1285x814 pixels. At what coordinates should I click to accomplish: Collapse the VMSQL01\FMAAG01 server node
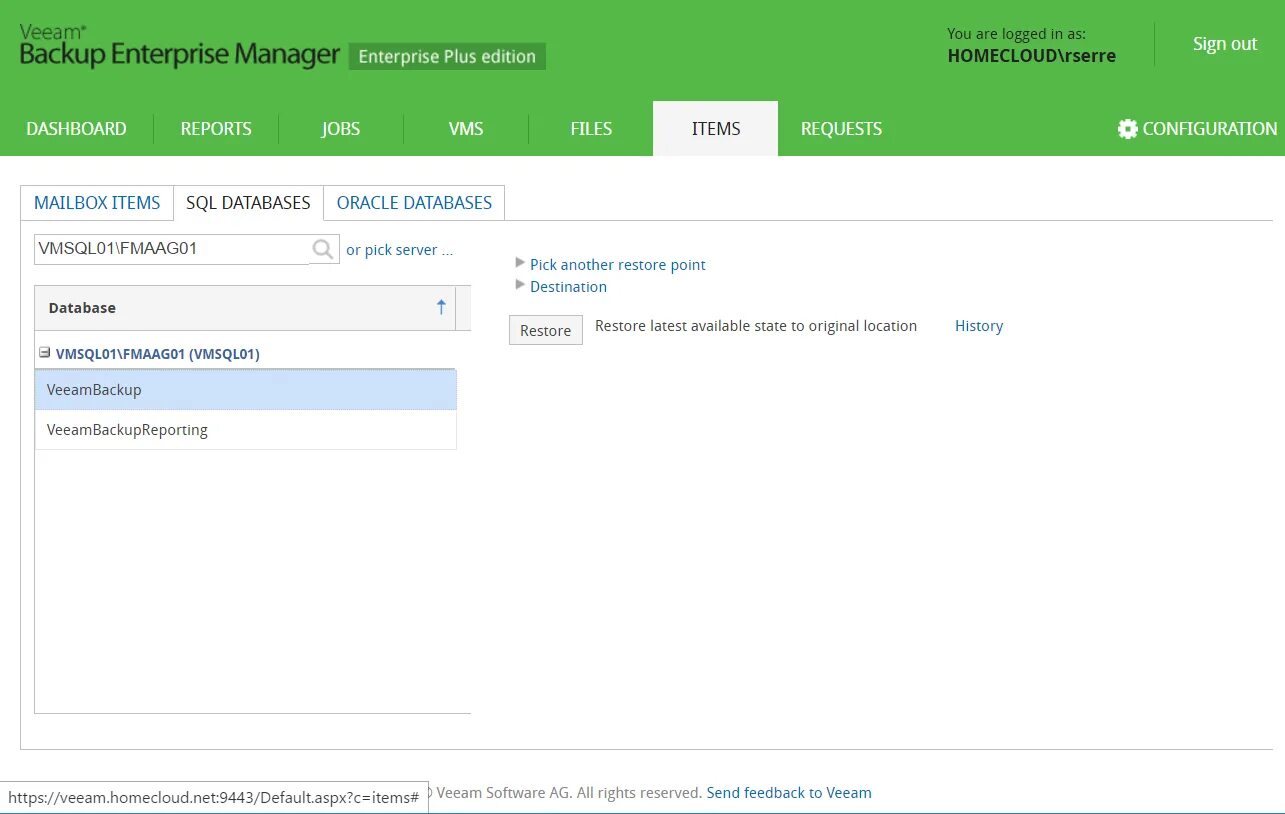(x=44, y=353)
